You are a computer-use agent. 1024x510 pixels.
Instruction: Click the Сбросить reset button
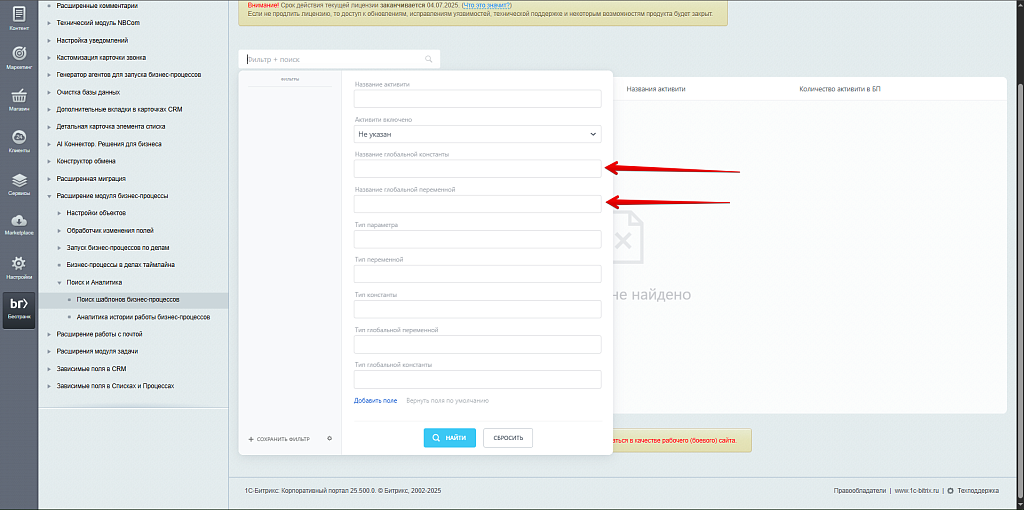[x=508, y=438]
